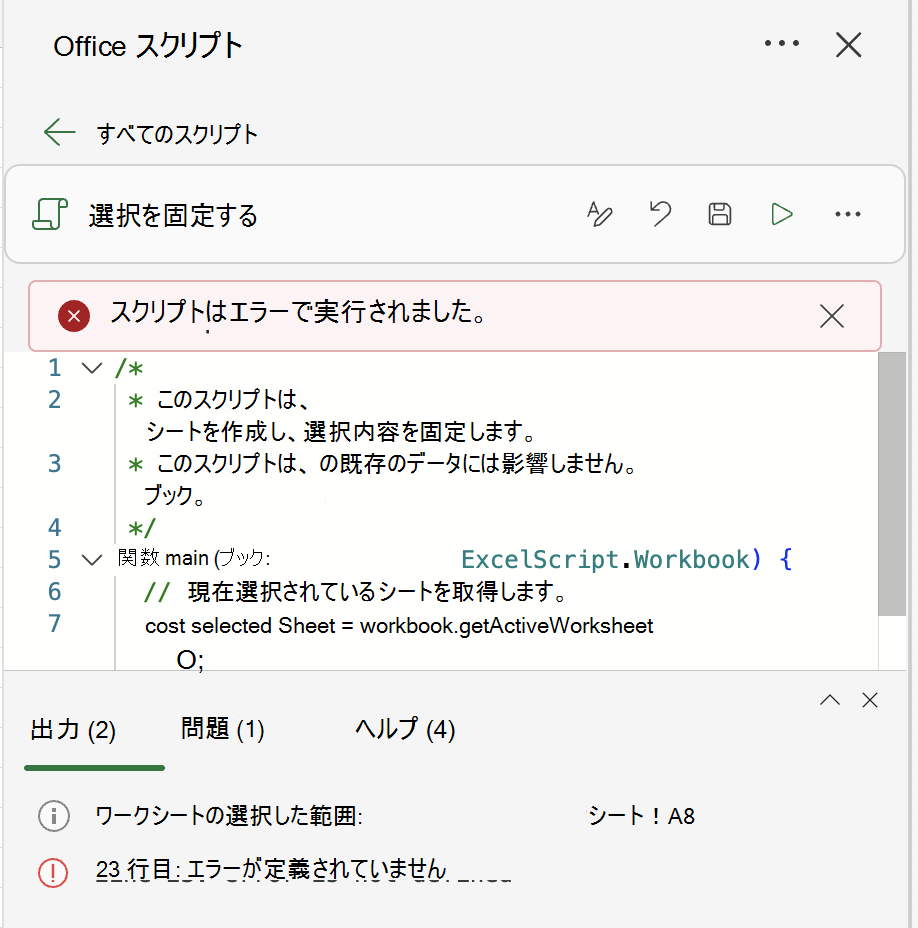Click line number 3 in the gutter
The height and width of the screenshot is (928, 918).
tap(54, 463)
